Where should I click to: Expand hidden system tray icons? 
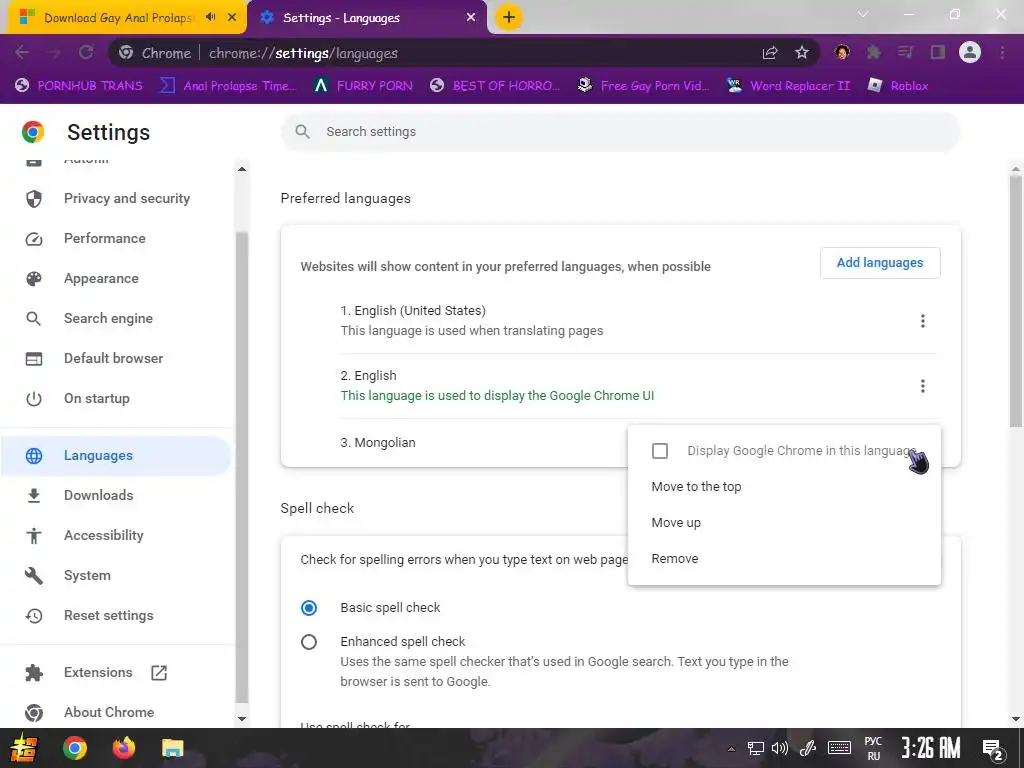point(731,749)
